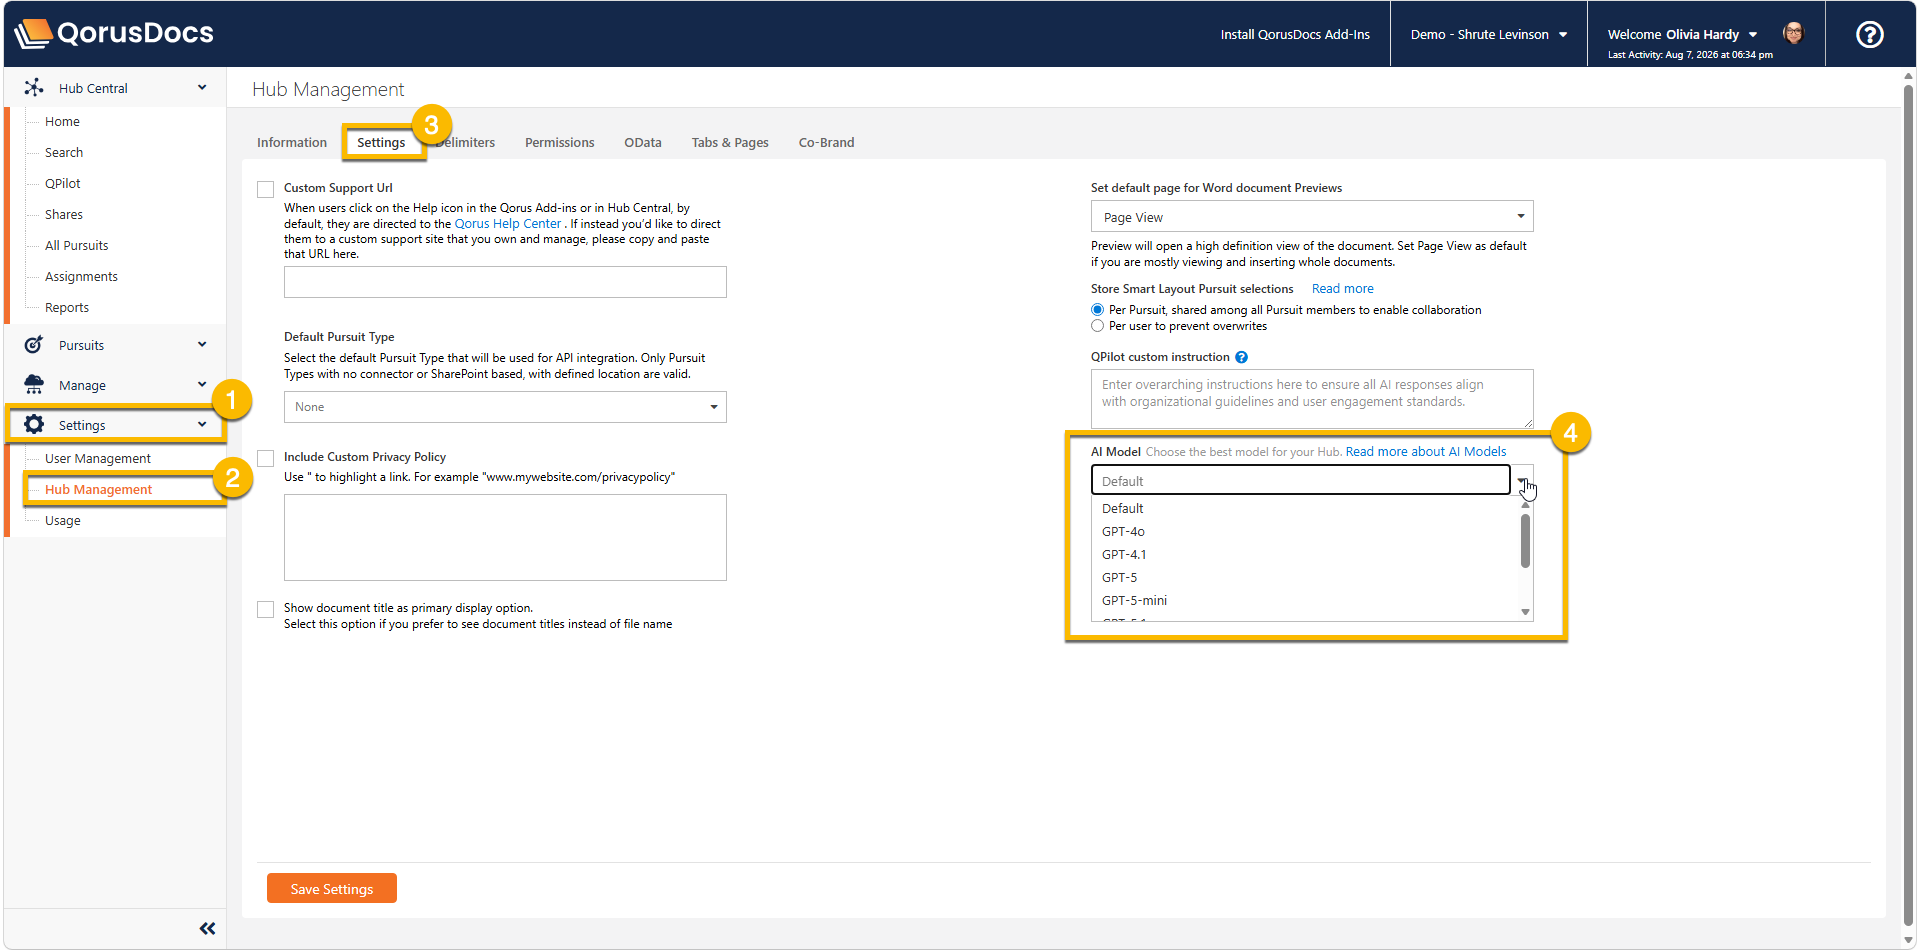1920x950 pixels.
Task: Click the AI model list scrollbar thumb
Action: click(x=1525, y=540)
